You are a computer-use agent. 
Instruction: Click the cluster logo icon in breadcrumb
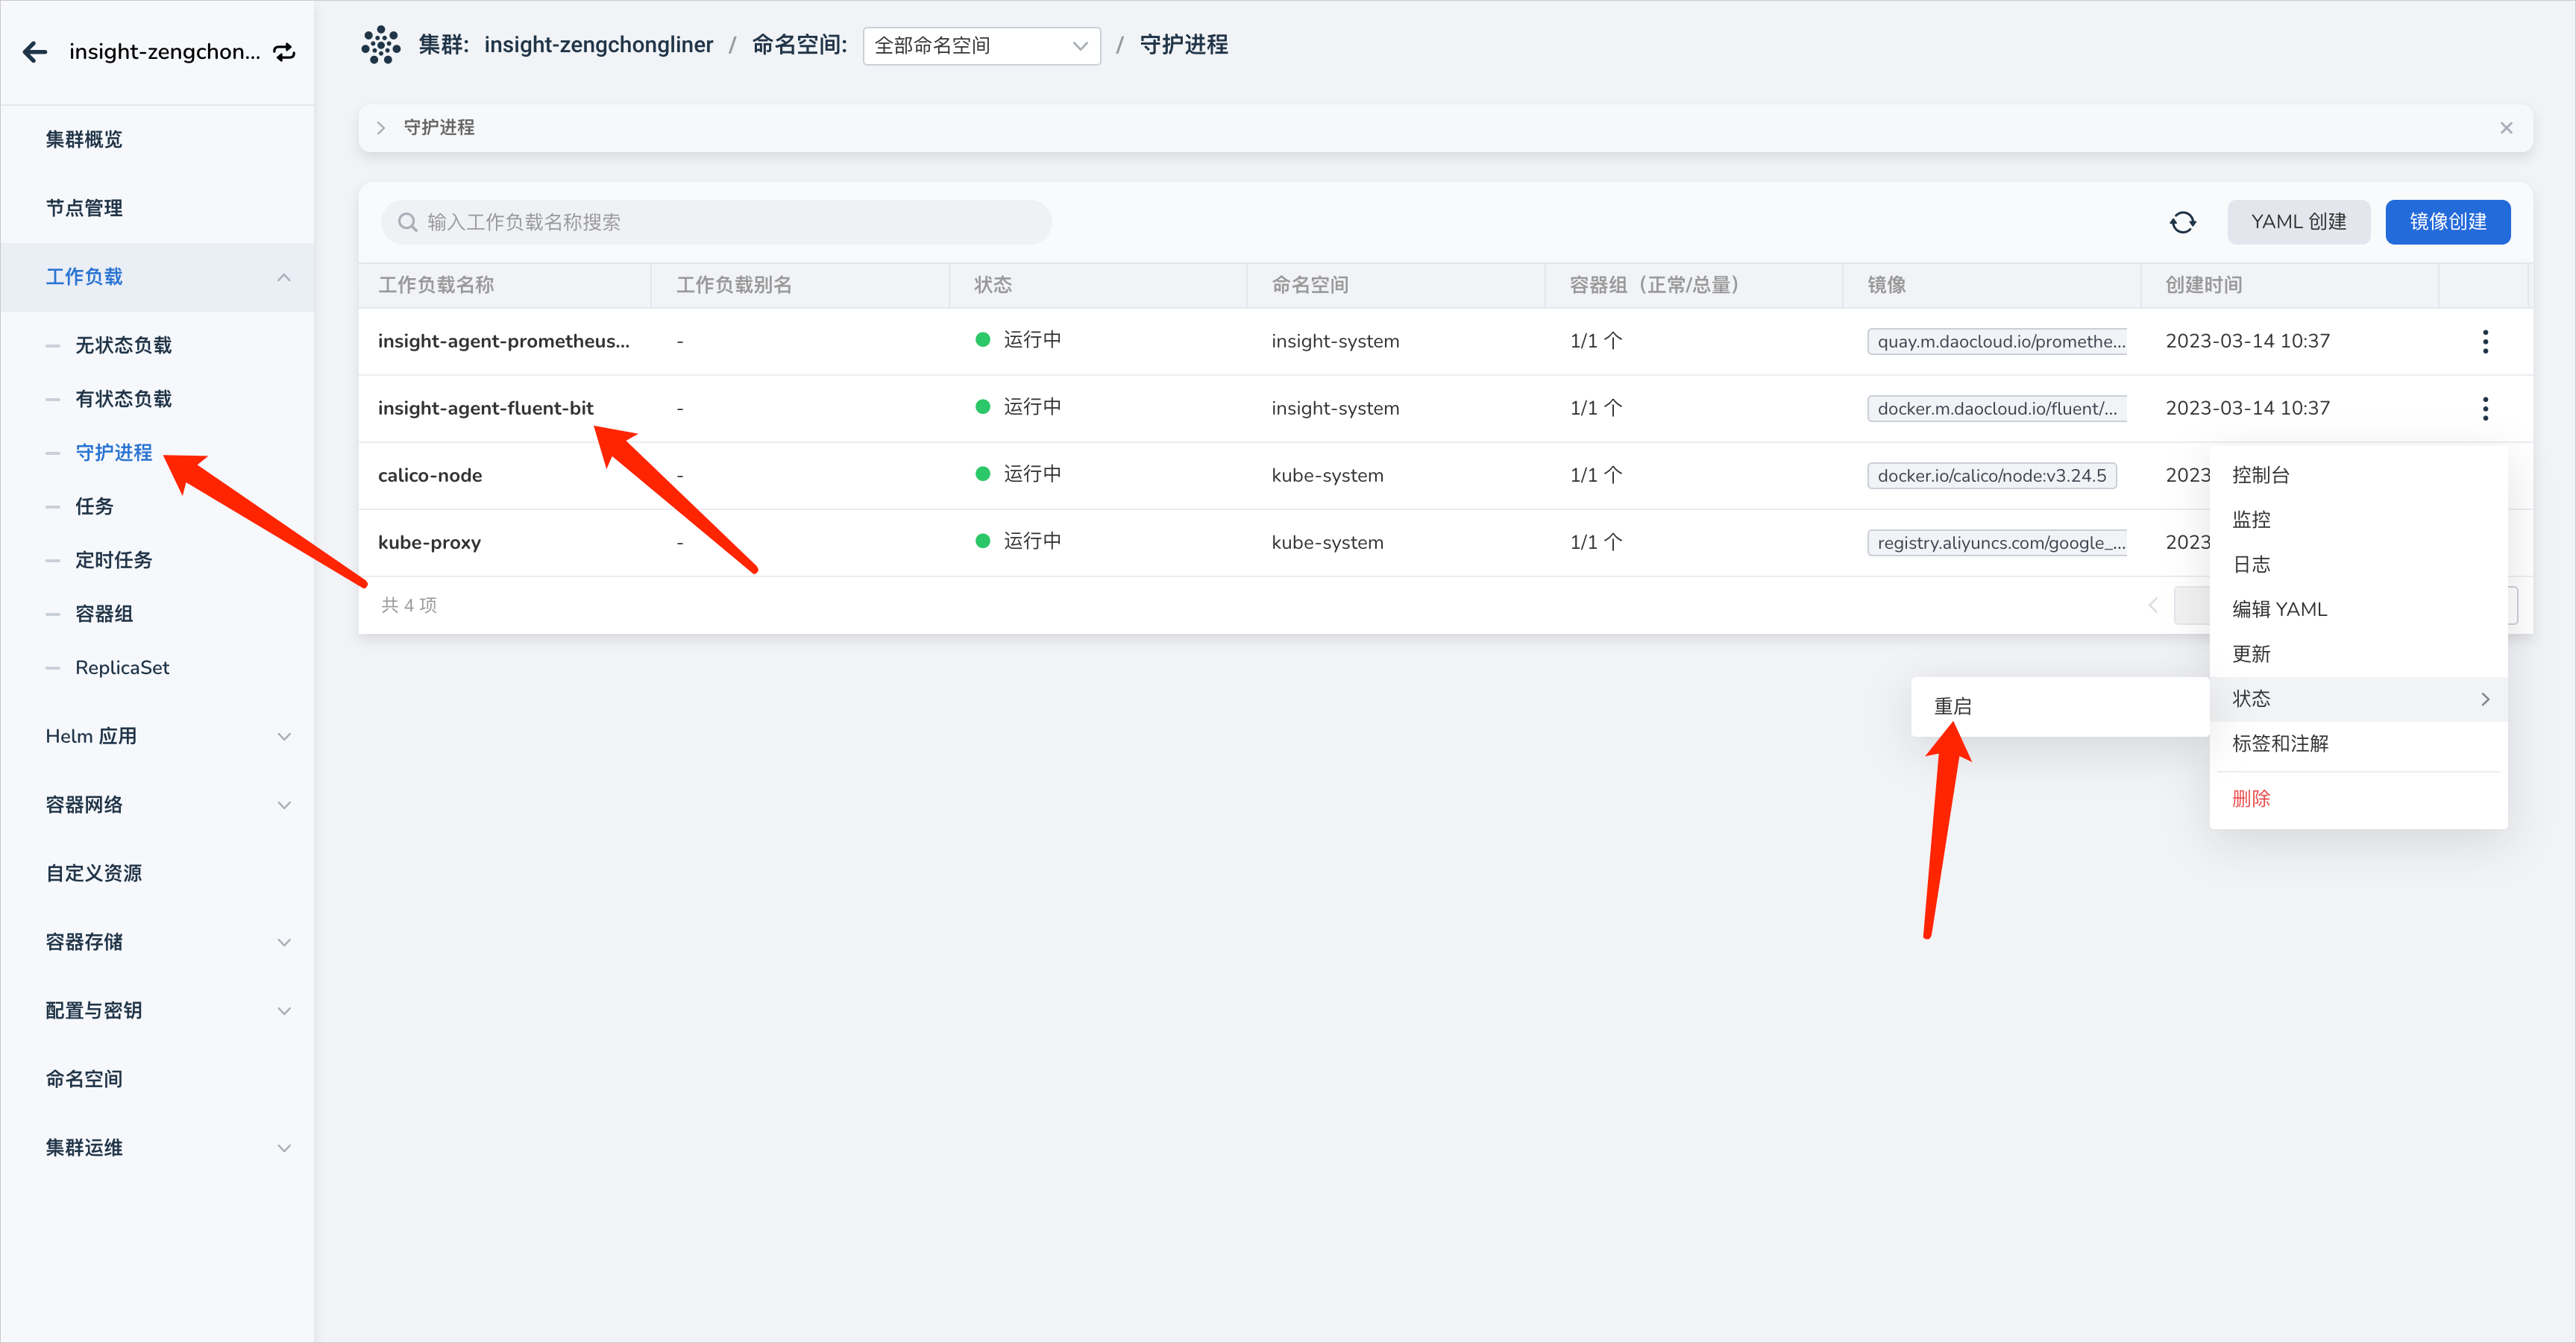[380, 45]
